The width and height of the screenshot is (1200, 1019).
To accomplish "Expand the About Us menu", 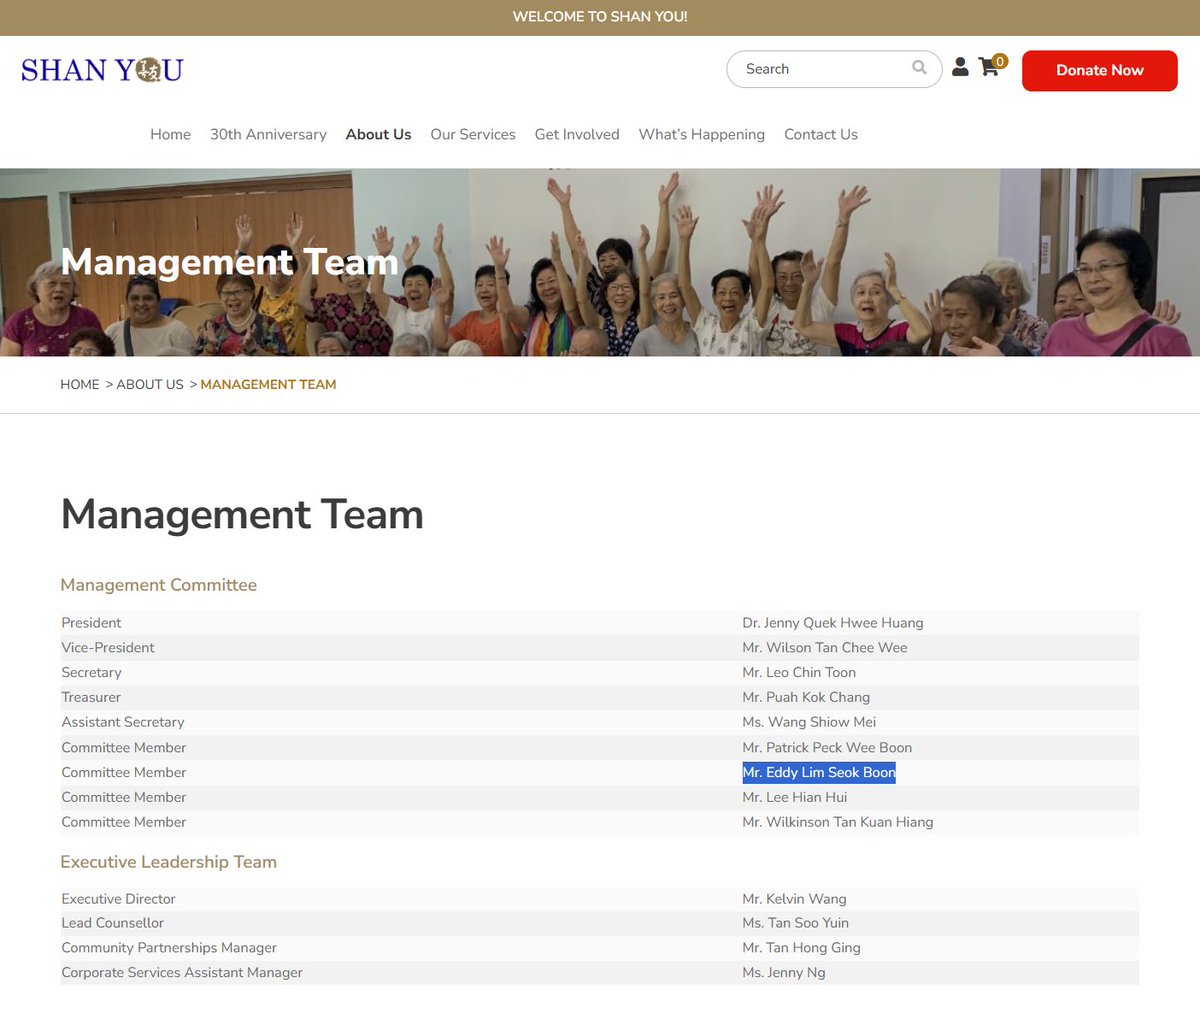I will click(378, 134).
